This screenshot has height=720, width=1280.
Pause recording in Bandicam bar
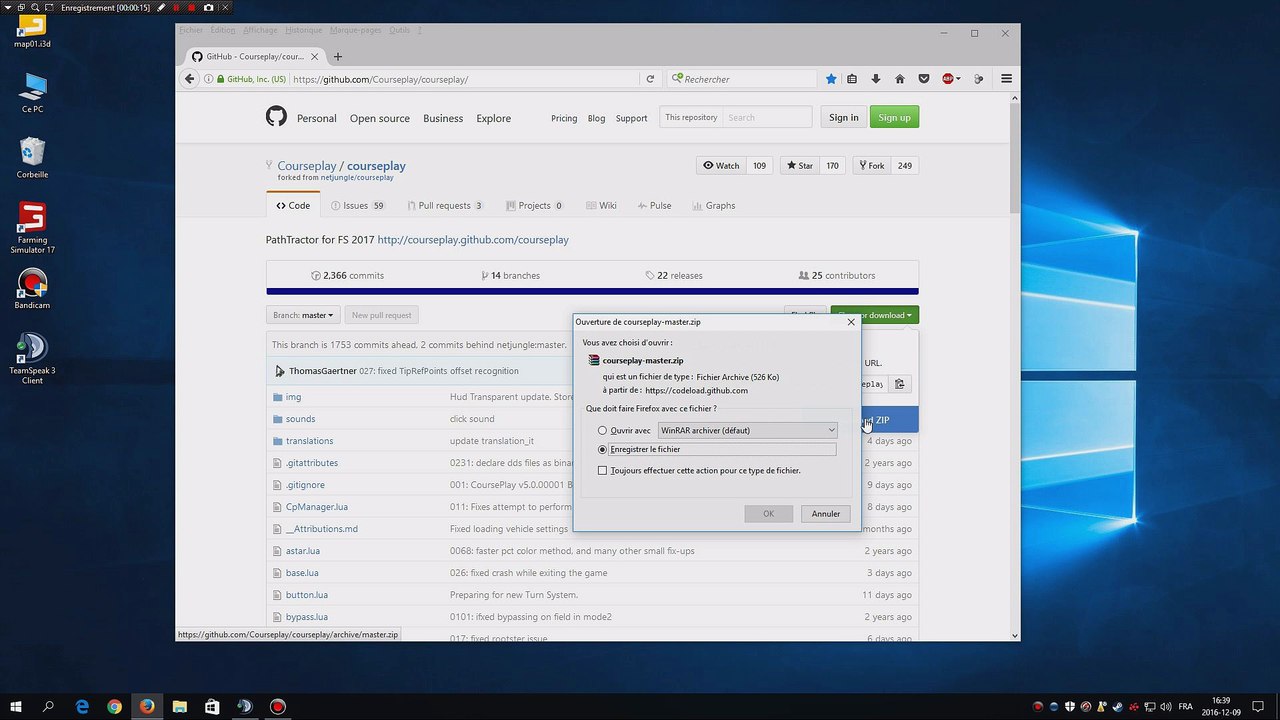pos(178,7)
